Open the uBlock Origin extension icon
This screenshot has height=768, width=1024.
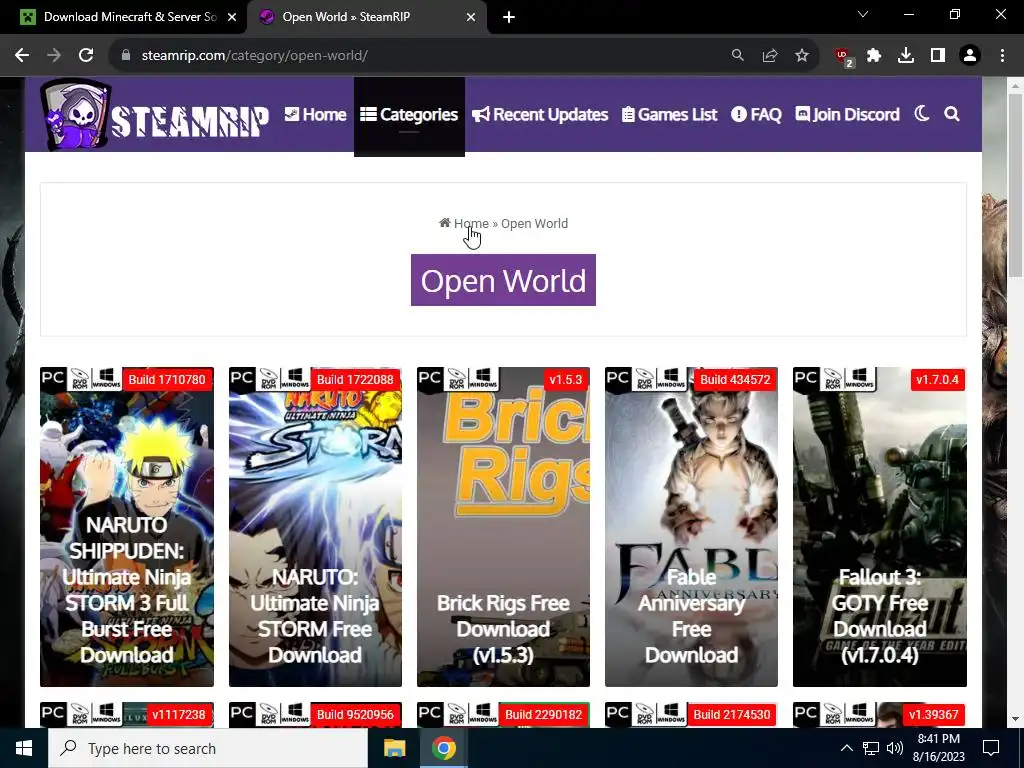pyautogui.click(x=844, y=57)
